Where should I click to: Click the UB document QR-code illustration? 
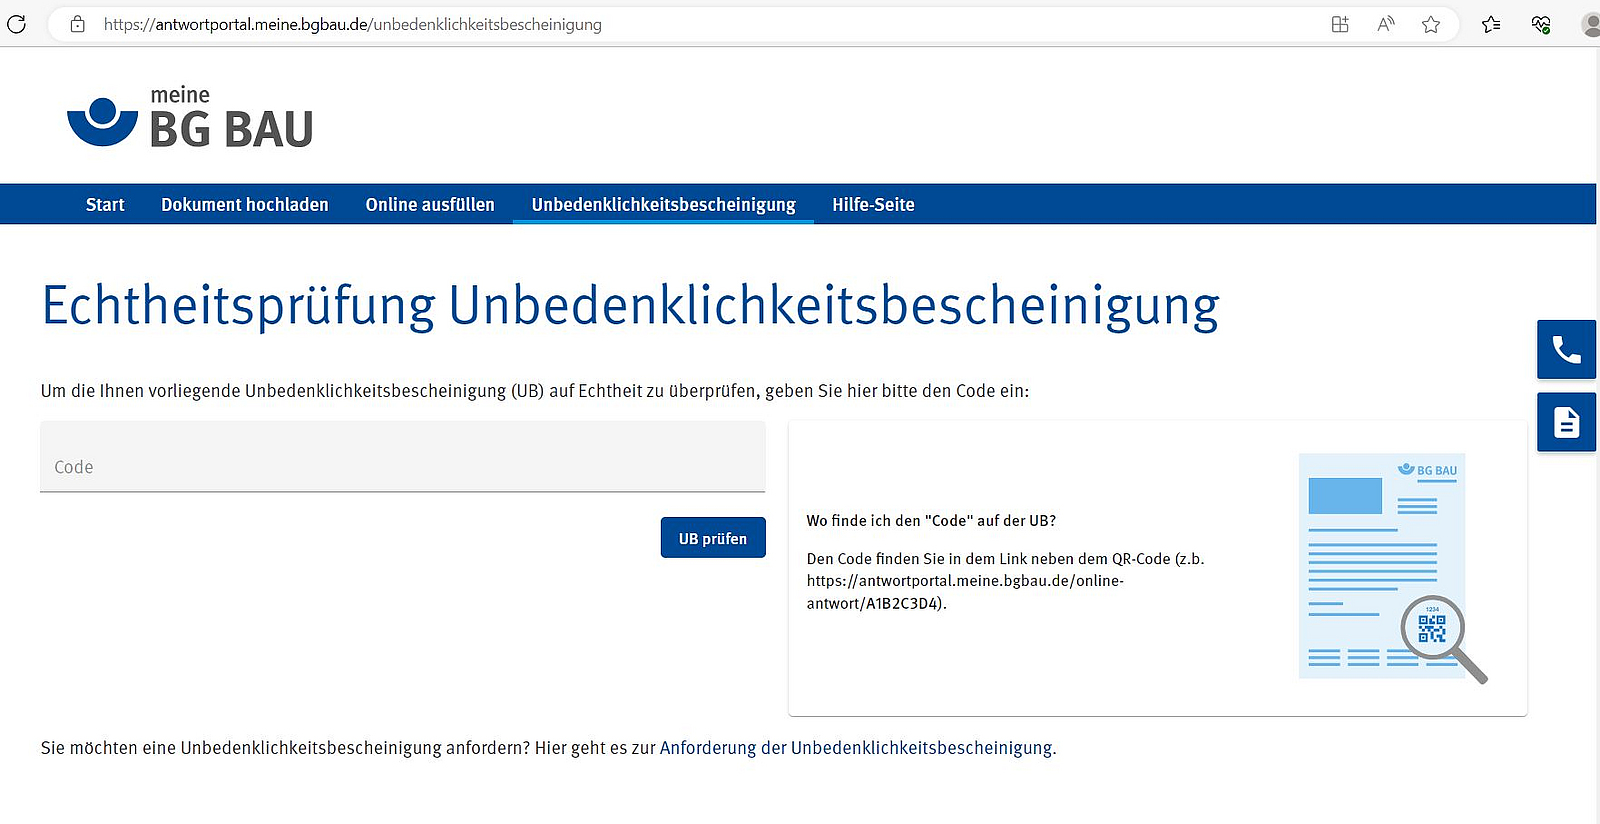point(1391,567)
